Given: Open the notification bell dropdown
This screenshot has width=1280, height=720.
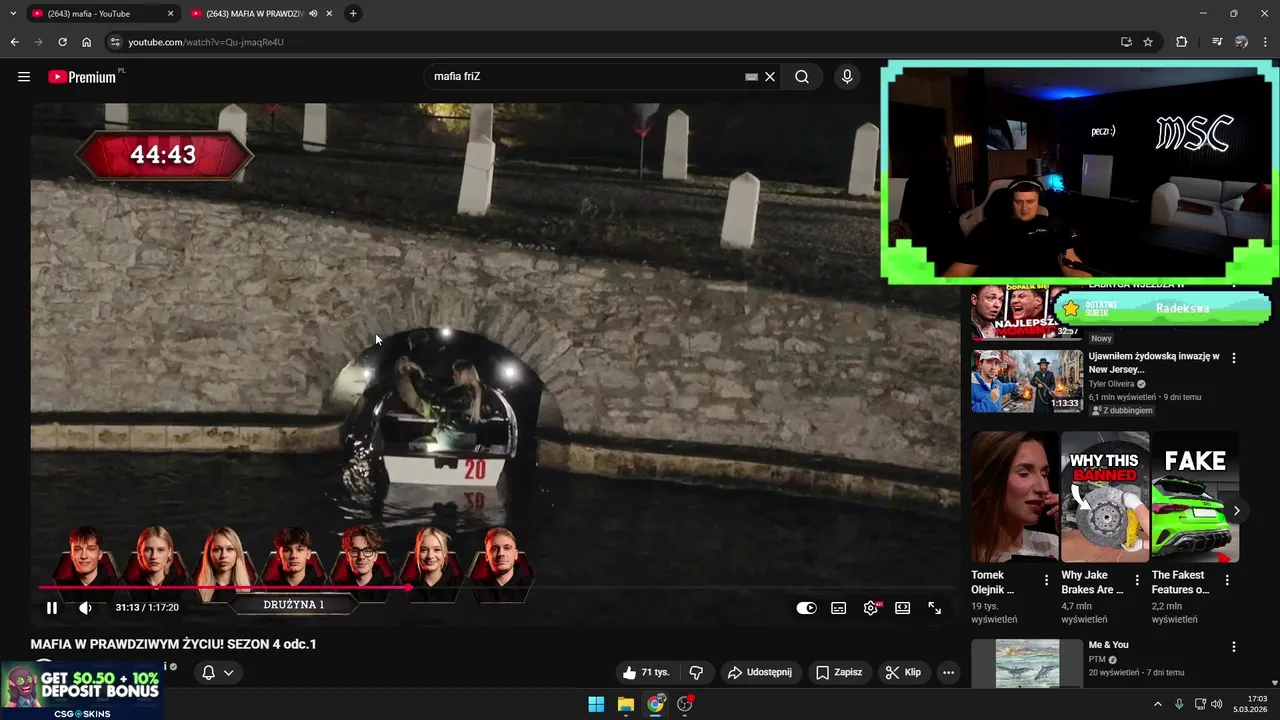Looking at the screenshot, I should [217, 672].
